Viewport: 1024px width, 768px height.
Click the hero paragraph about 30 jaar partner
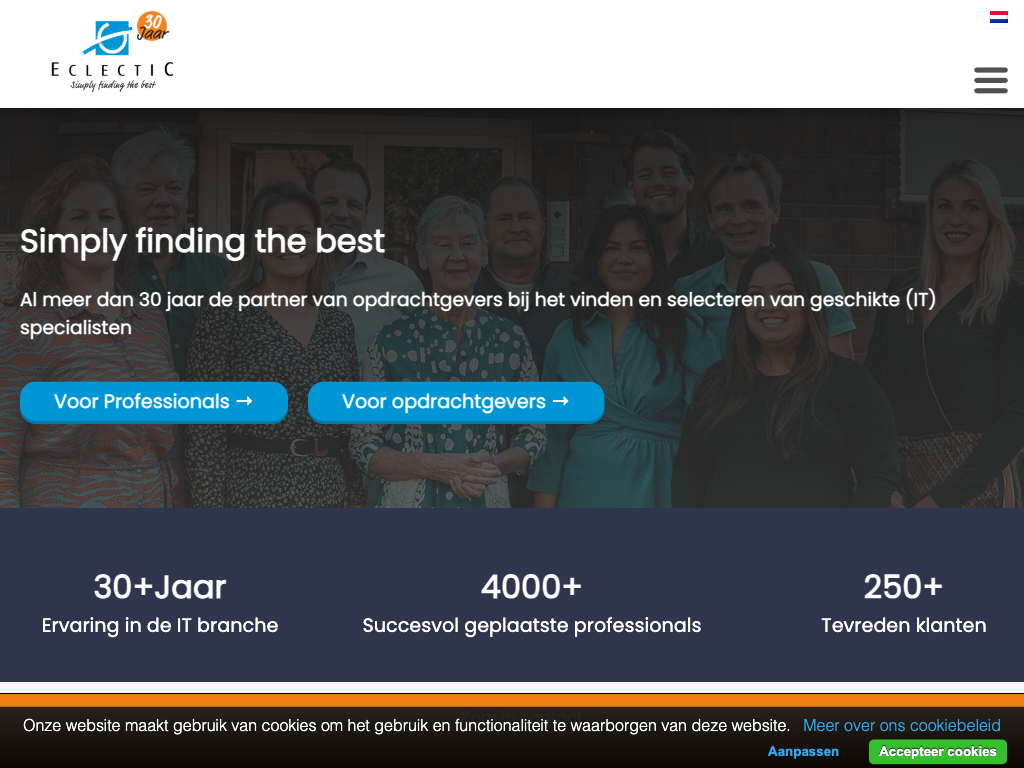[x=478, y=313]
